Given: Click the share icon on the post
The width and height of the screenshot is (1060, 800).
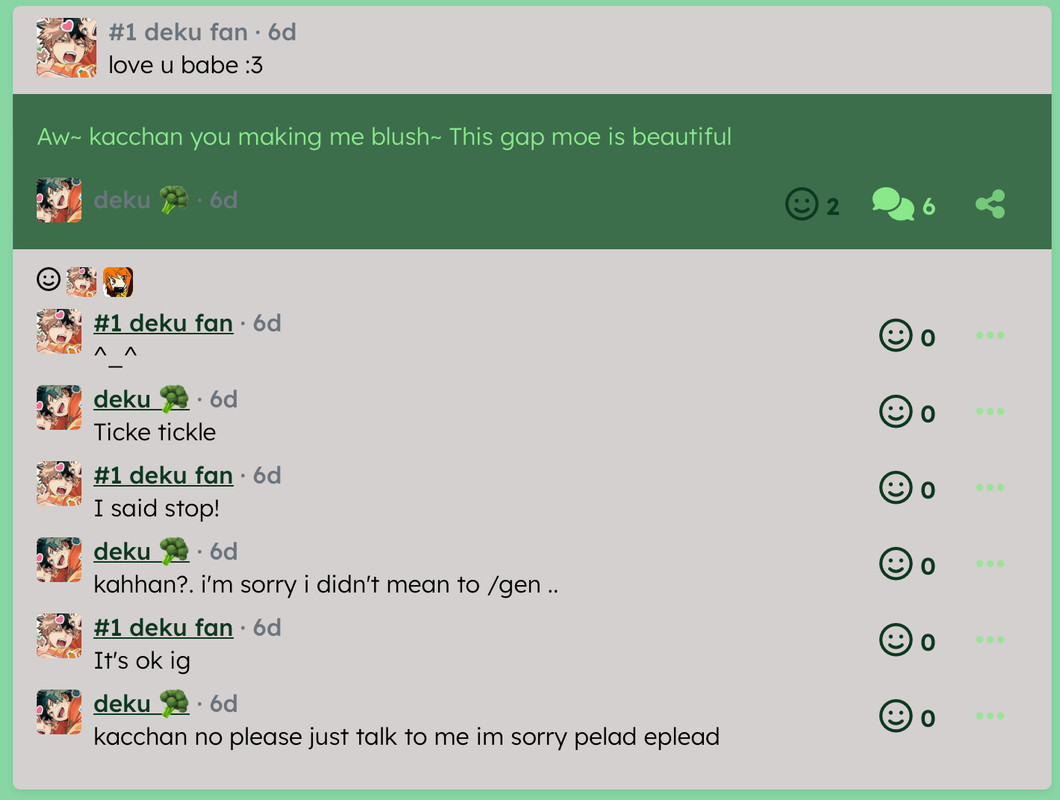Looking at the screenshot, I should (x=990, y=205).
